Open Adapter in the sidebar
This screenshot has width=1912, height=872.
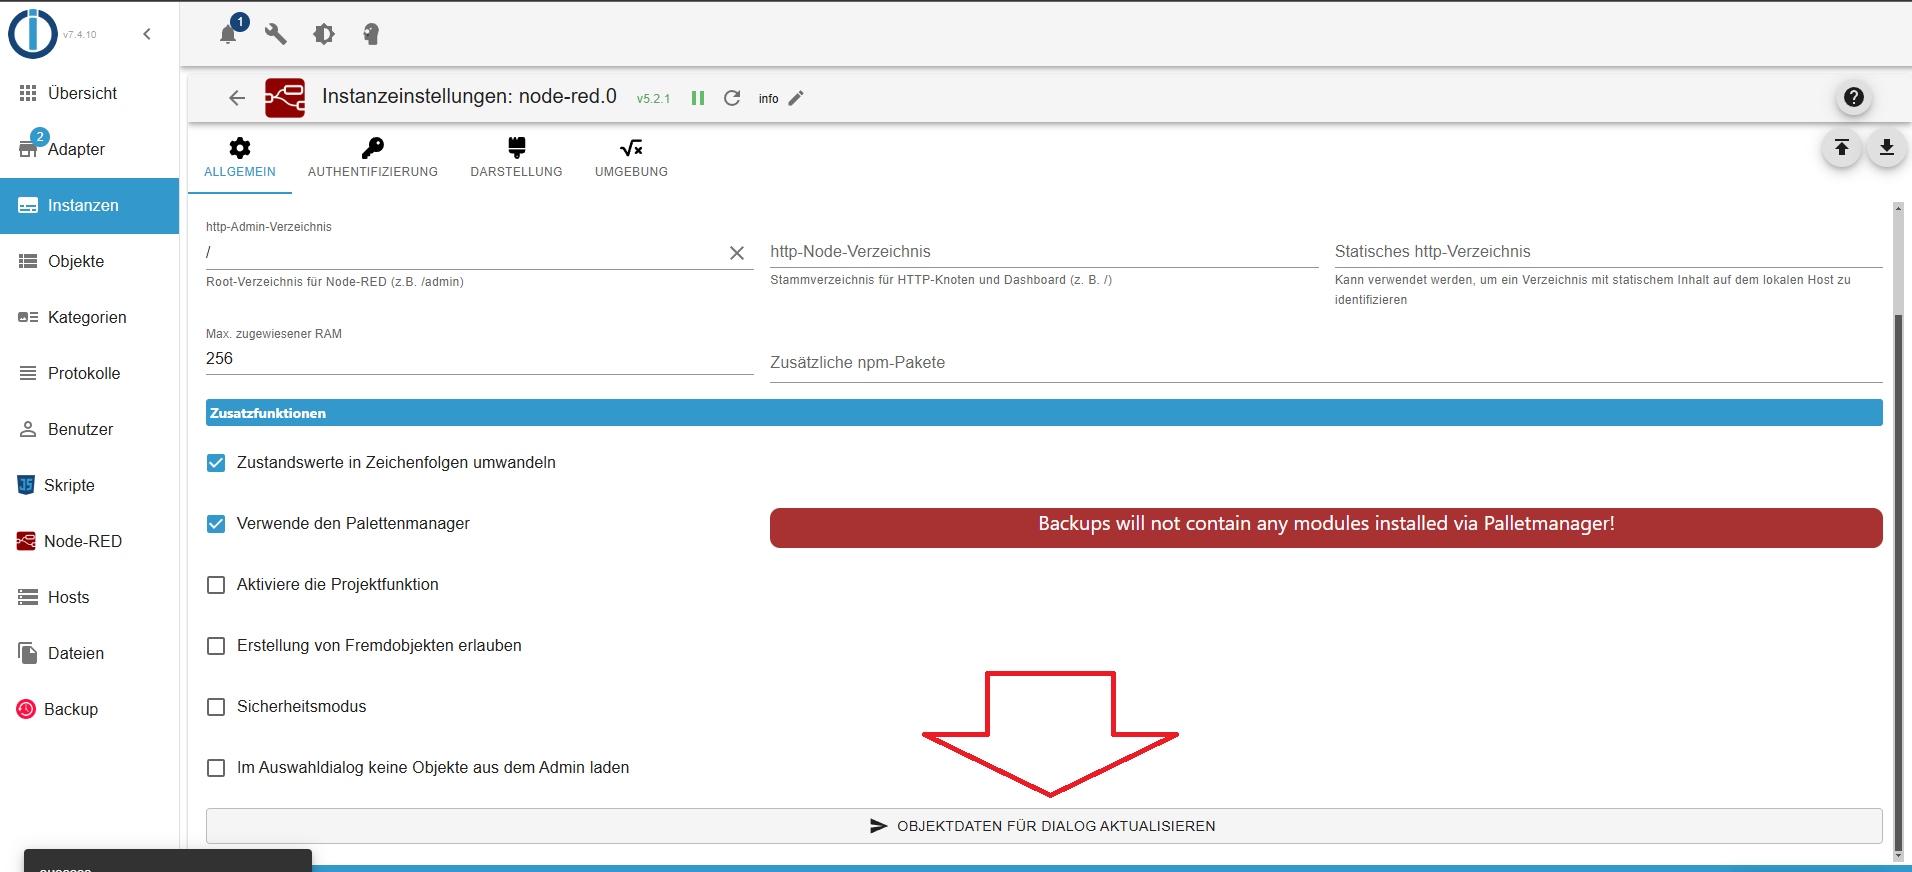click(89, 149)
